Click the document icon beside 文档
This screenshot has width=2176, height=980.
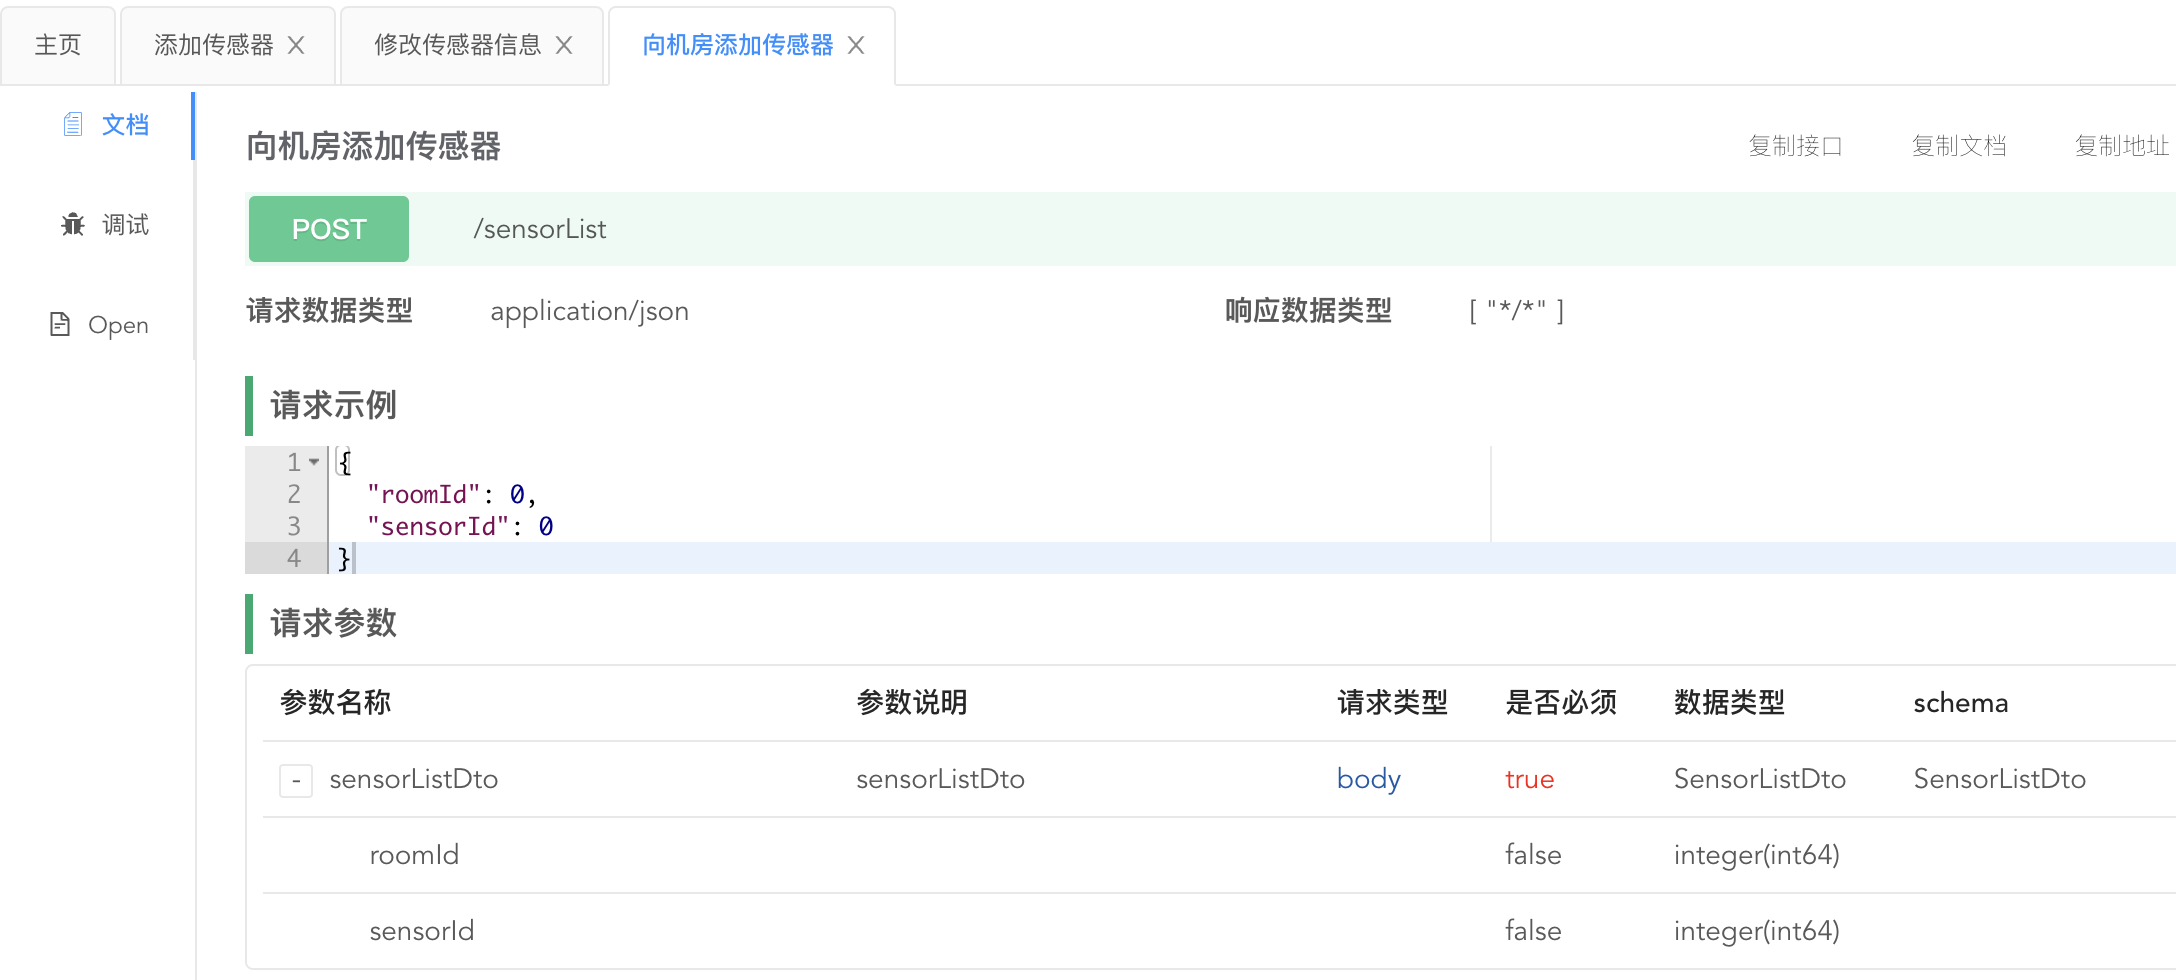tap(72, 124)
